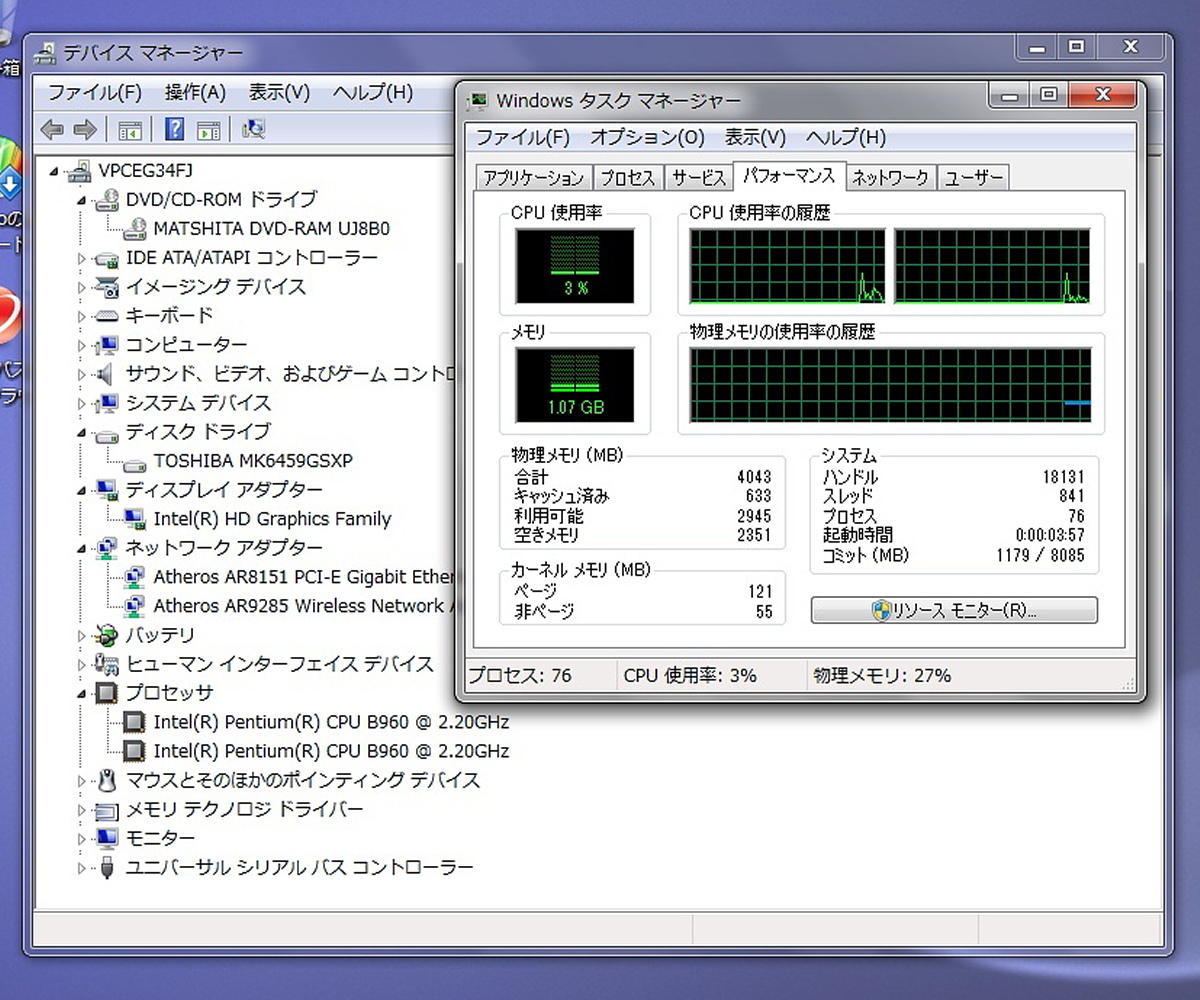Expand the コンピューター node
The width and height of the screenshot is (1200, 1000).
coord(82,345)
